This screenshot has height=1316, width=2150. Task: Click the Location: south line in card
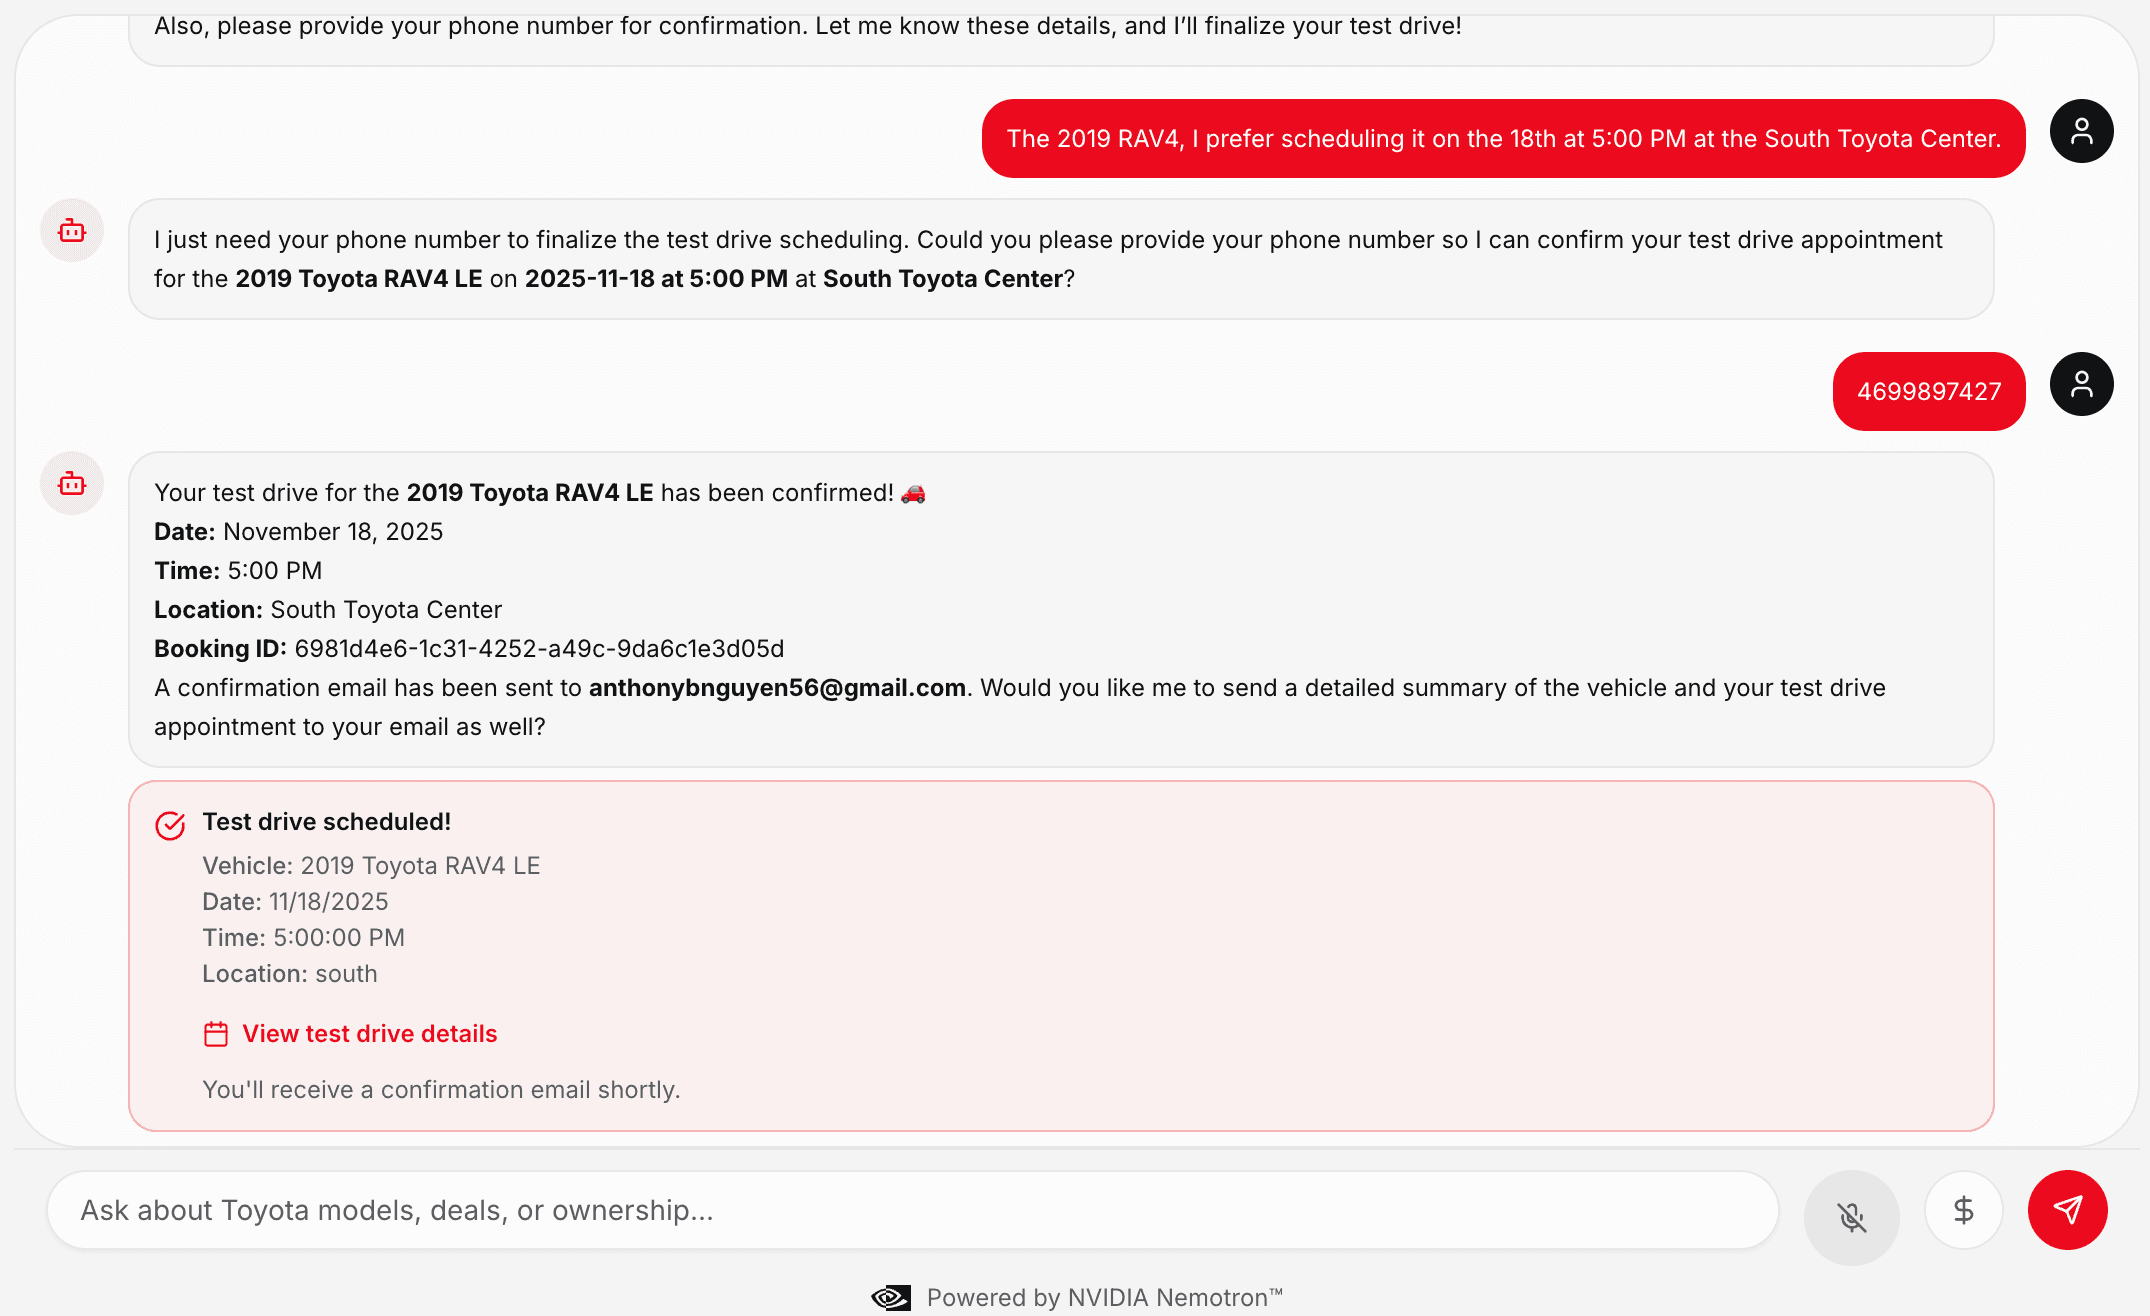290,974
